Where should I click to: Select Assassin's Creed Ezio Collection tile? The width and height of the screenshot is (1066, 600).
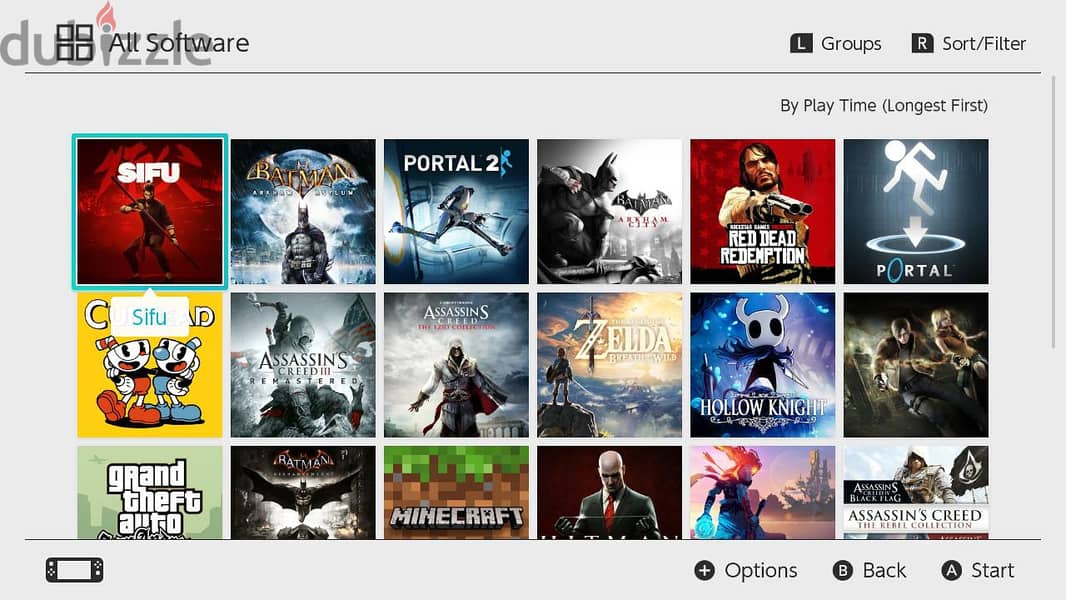tap(456, 365)
